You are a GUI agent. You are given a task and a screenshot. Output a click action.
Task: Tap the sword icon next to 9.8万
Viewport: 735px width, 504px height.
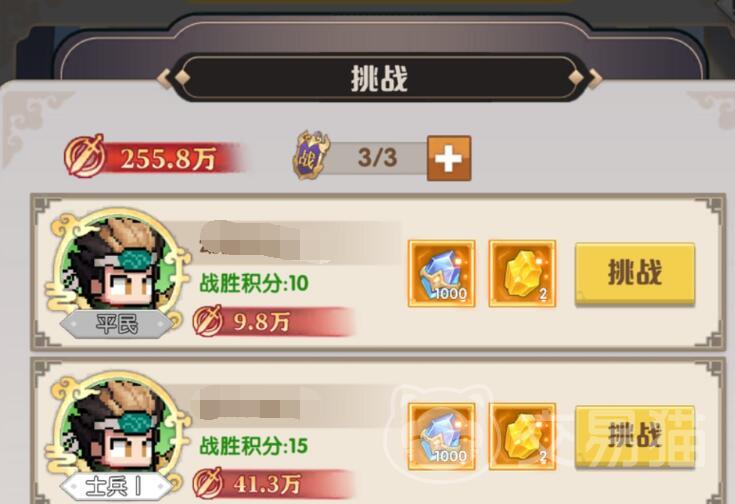[x=208, y=321]
